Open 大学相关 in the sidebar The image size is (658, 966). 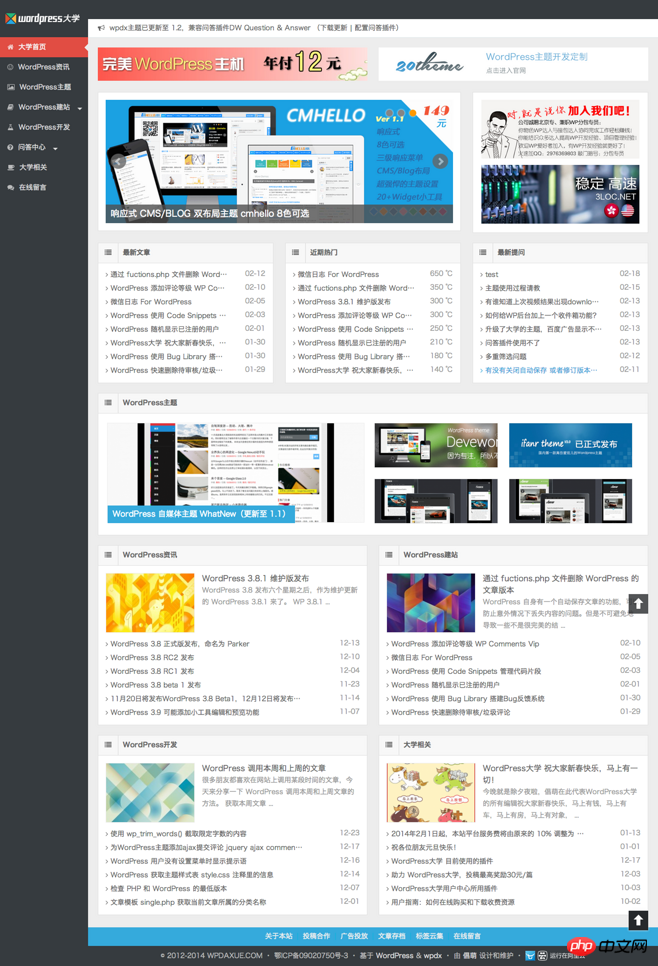click(33, 167)
